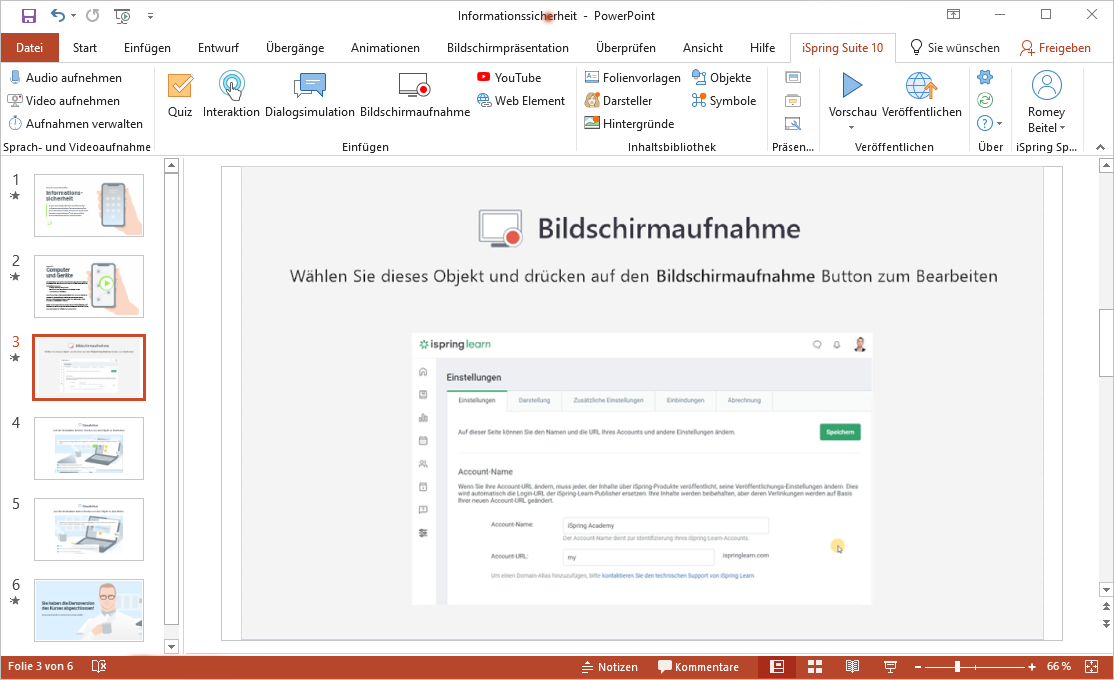The width and height of the screenshot is (1114, 680).
Task: Open the help question mark dropdown
Action: pyautogui.click(x=989, y=123)
